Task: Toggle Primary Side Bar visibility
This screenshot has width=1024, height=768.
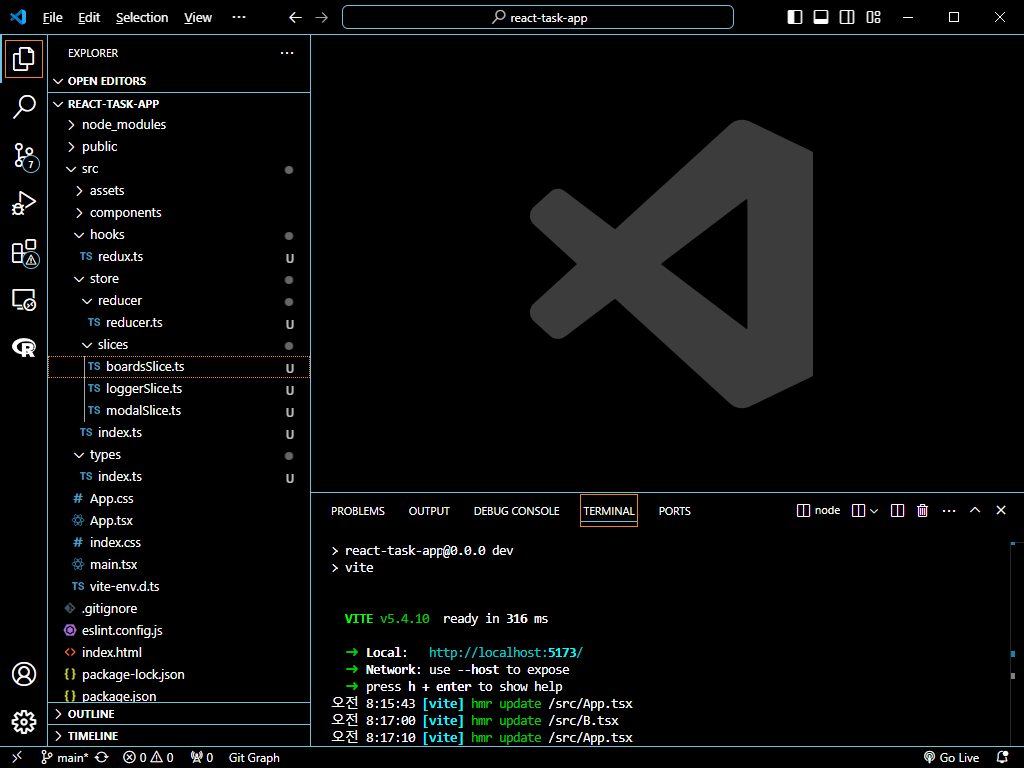Action: coord(795,18)
